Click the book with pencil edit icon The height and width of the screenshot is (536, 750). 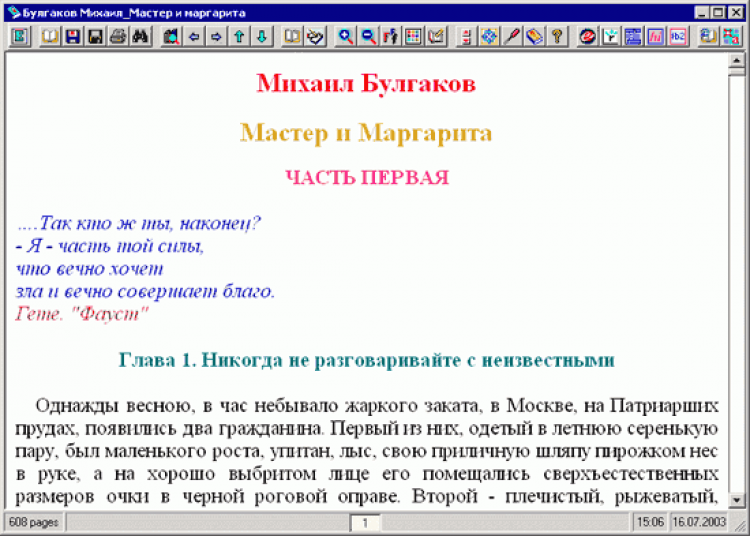(436, 36)
